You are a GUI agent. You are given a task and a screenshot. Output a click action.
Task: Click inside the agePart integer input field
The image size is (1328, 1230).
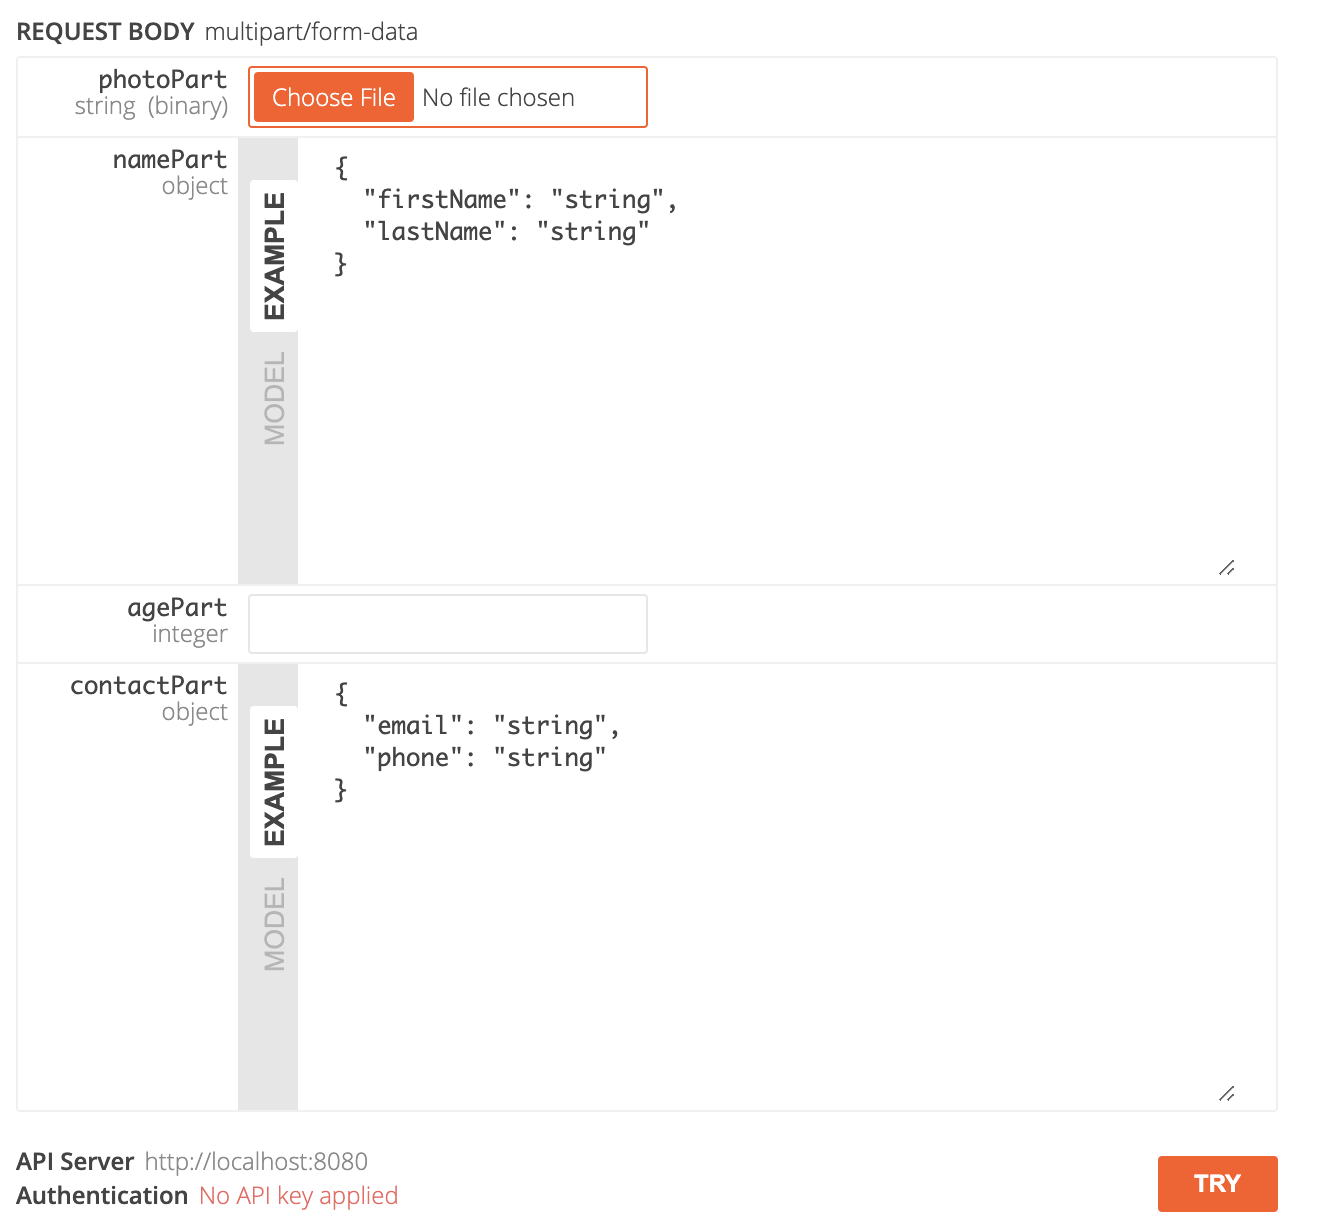447,623
